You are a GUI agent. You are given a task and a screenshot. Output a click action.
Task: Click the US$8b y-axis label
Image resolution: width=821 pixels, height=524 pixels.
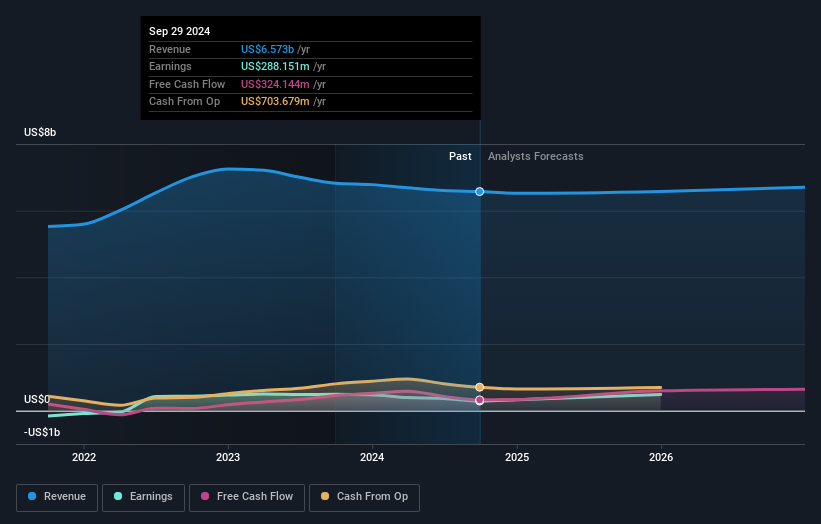tap(40, 132)
